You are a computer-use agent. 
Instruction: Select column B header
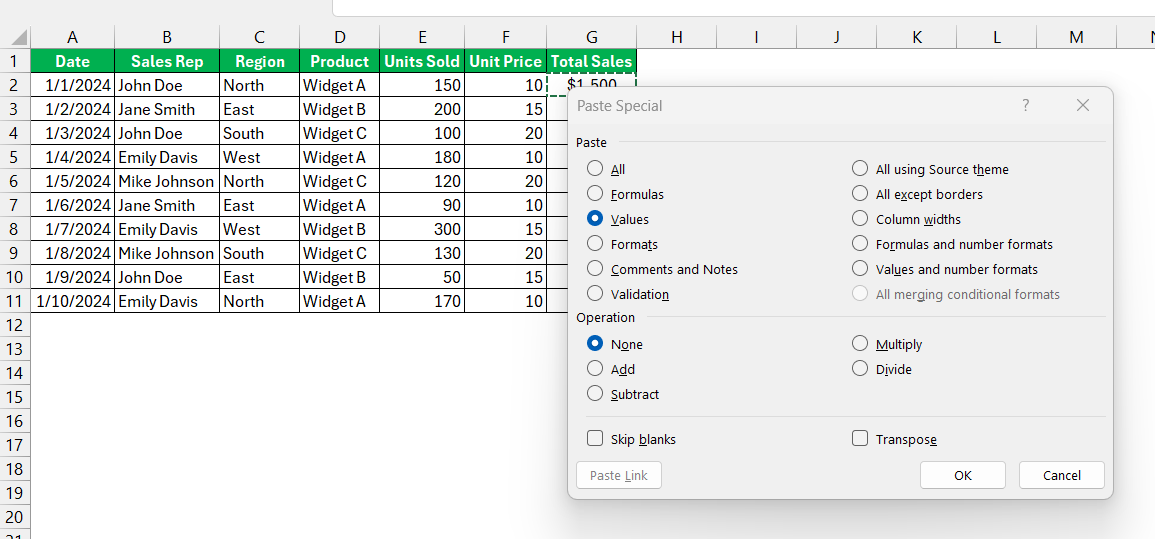(167, 37)
